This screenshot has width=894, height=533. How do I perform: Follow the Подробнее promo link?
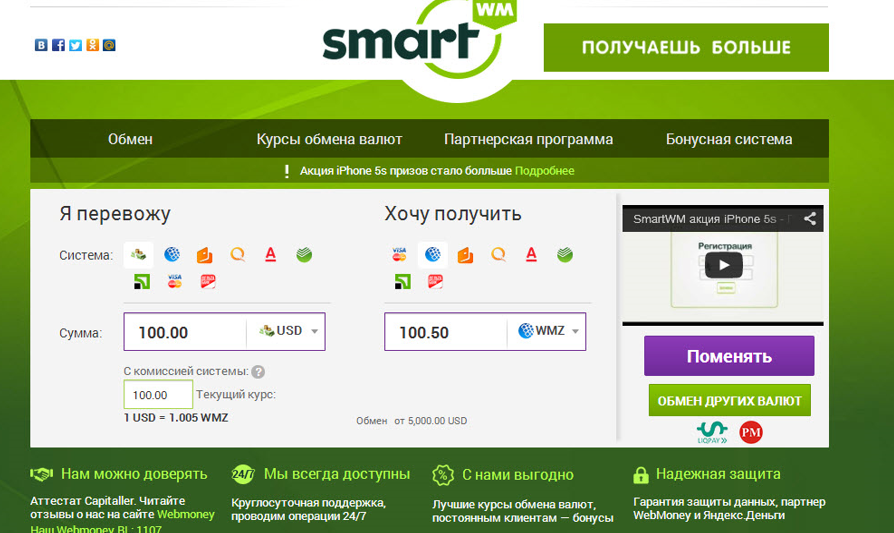click(544, 171)
